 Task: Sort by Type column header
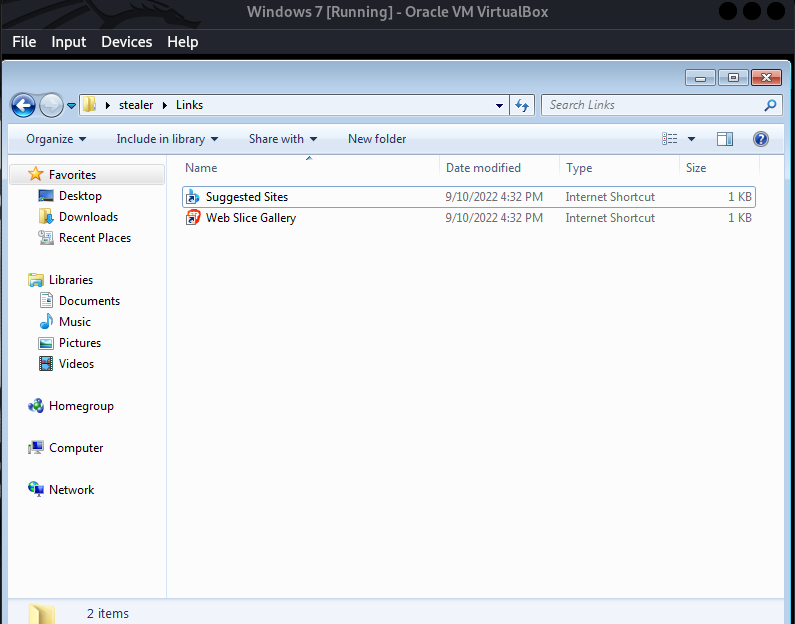pos(619,168)
